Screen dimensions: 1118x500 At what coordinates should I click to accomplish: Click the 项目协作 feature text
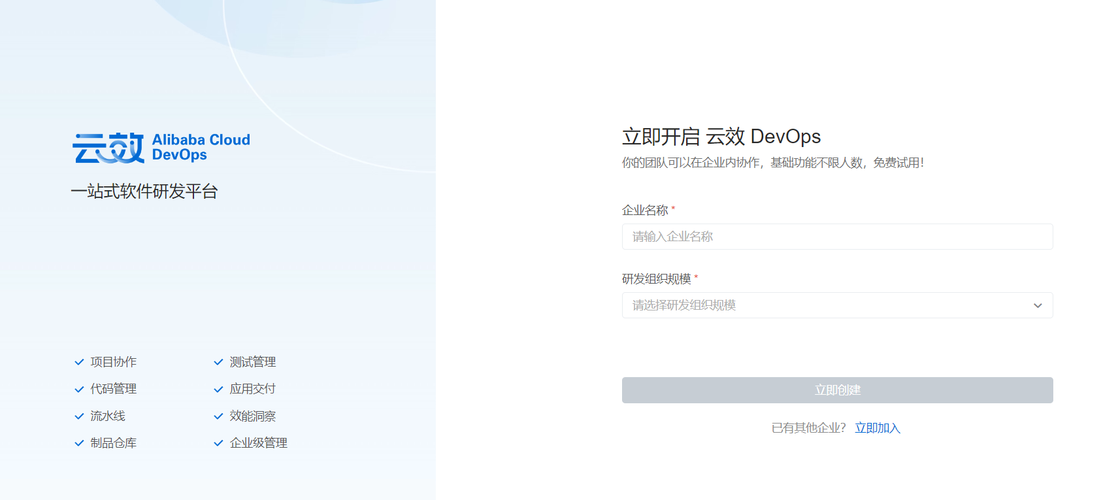coord(113,362)
